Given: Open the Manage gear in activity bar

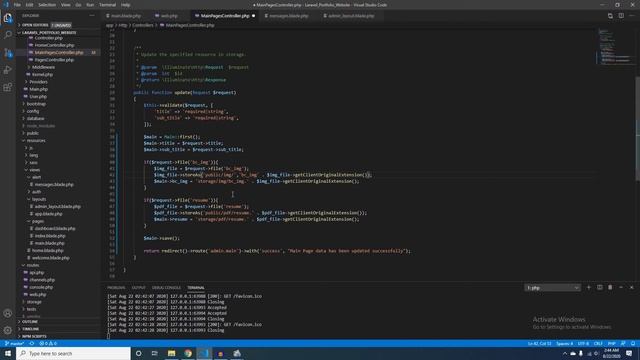Looking at the screenshot, I should click(8, 330).
